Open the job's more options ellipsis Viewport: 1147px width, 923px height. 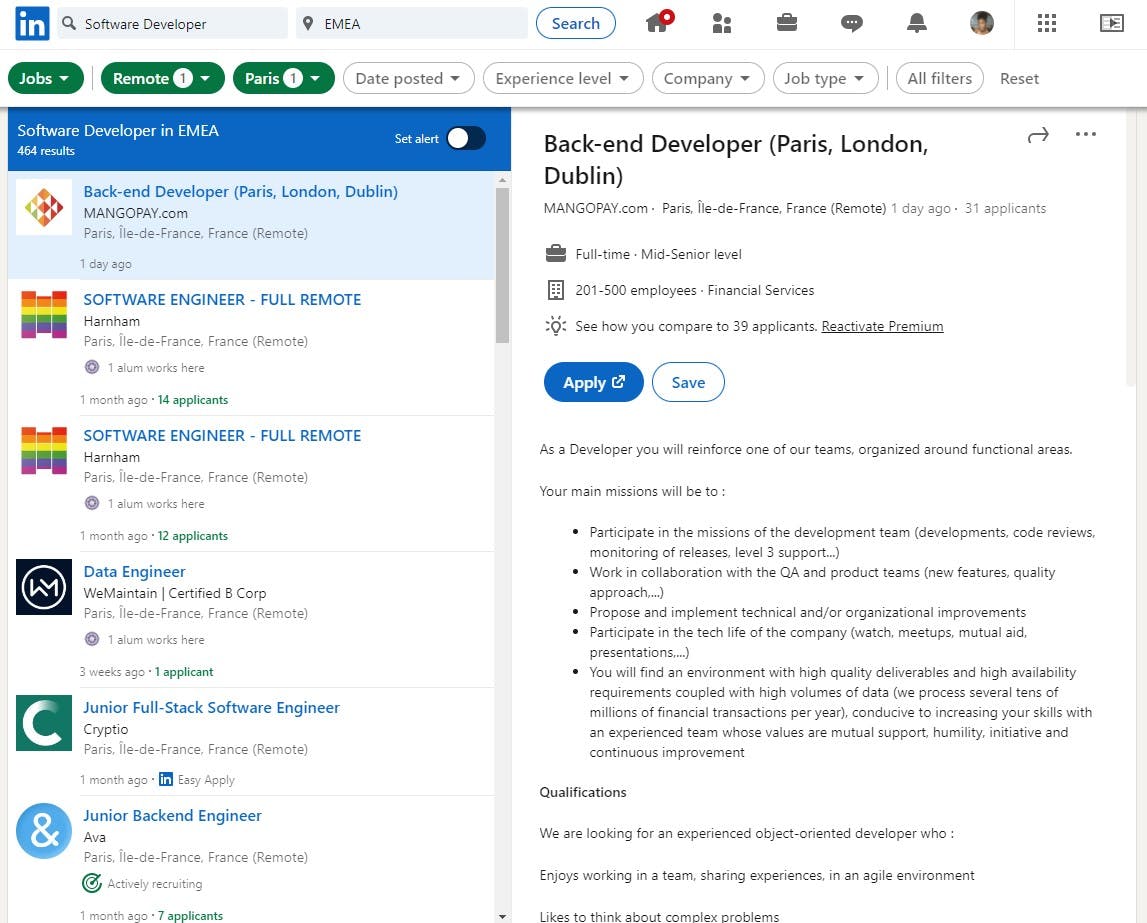1086,134
